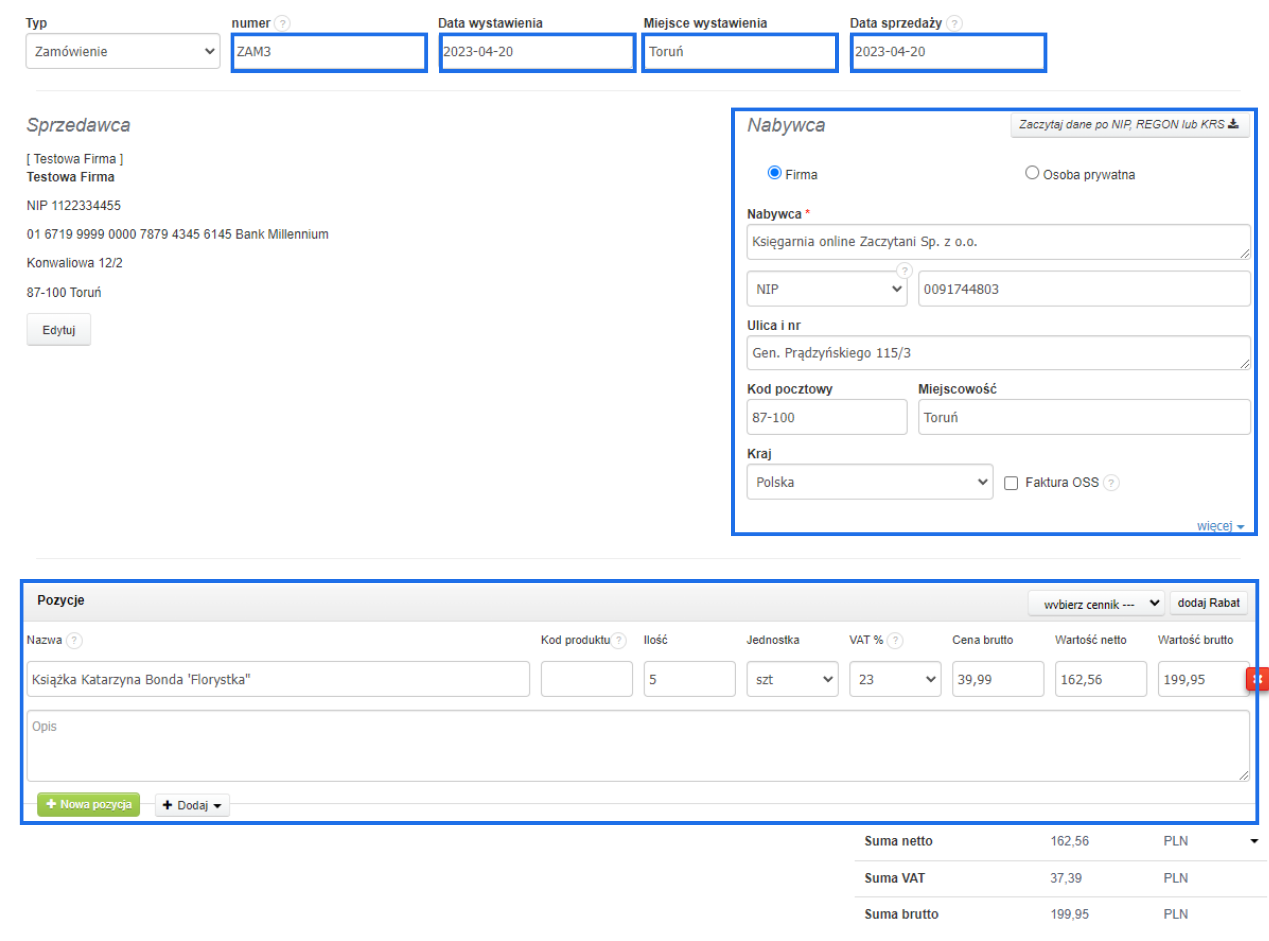Open the Kod produktu help icon
1269x941 pixels.
pyautogui.click(x=620, y=640)
